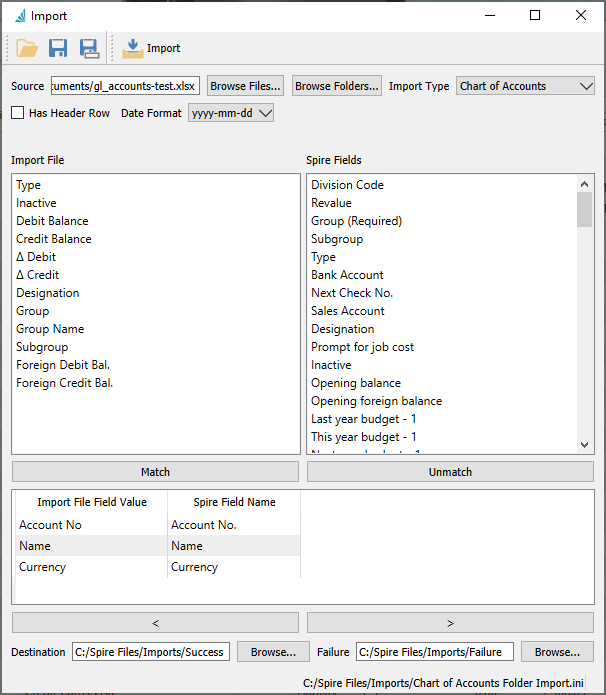The height and width of the screenshot is (695, 606).
Task: Maximize the Import window
Action: tap(535, 16)
